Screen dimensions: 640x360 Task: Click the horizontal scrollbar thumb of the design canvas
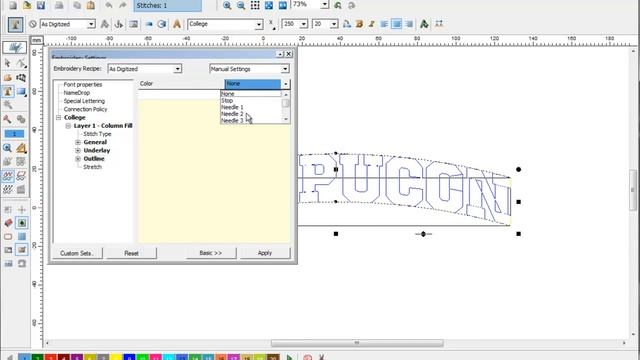tap(357, 343)
